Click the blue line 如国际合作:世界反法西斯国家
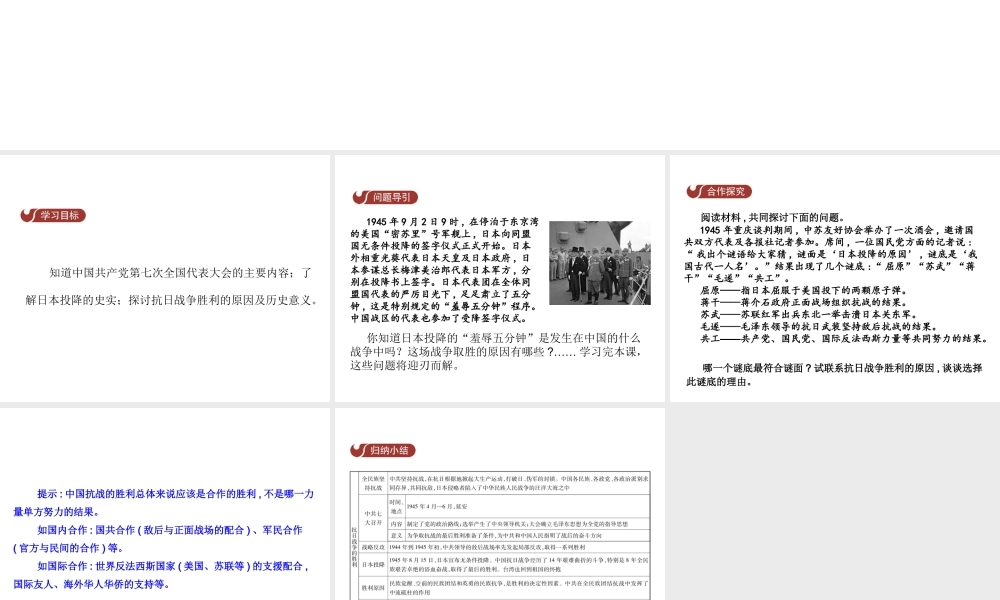Screen dimensions: 1000x600 [x=173, y=566]
